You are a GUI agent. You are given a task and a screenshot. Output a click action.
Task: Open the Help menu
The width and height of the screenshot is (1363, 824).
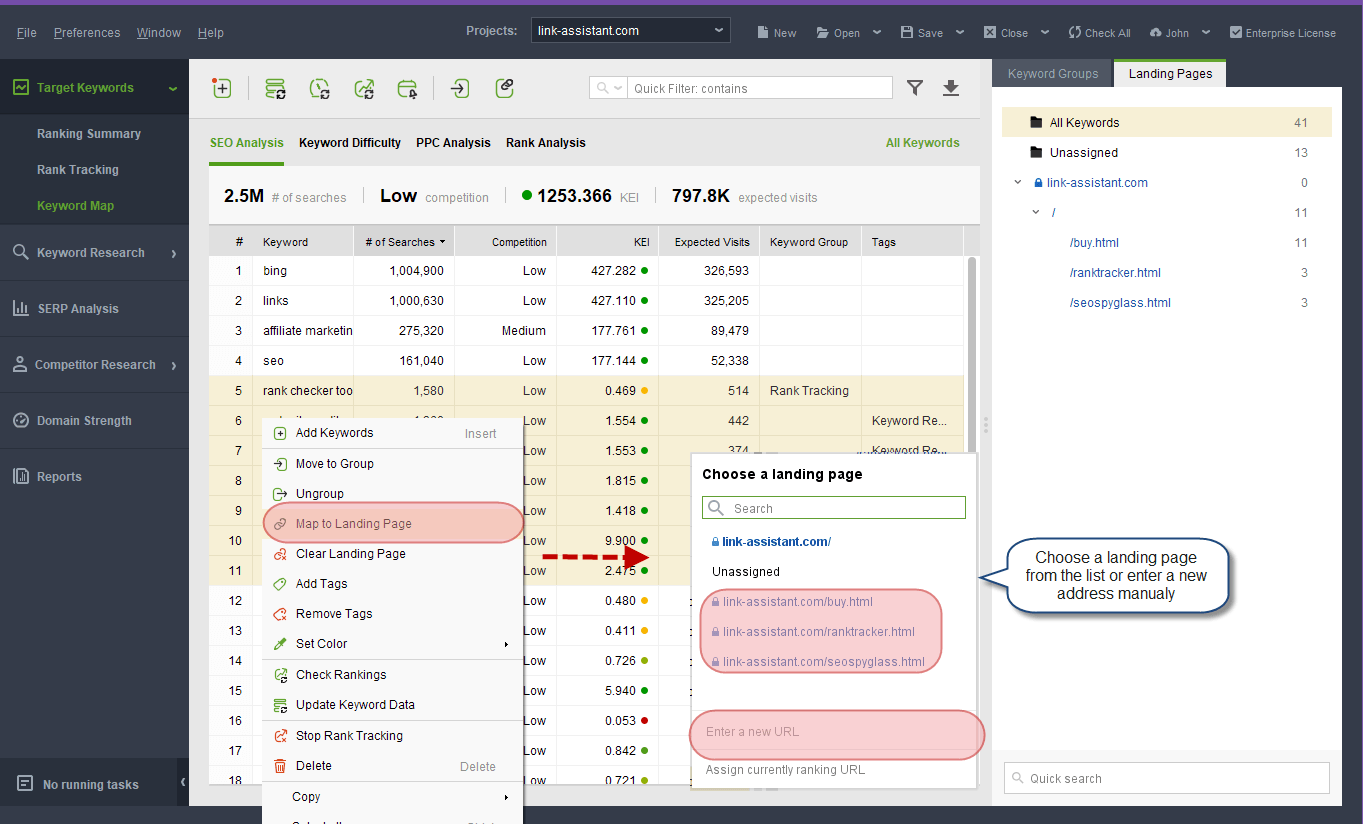(x=211, y=33)
